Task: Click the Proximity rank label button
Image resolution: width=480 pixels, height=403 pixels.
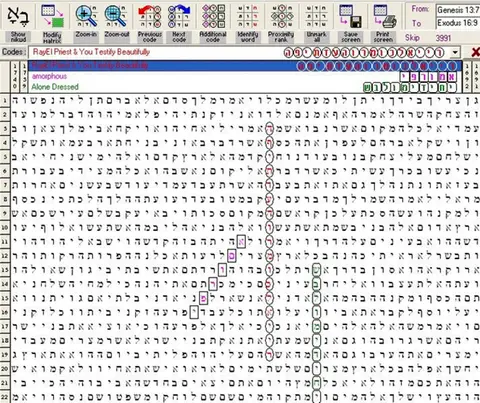Action: tap(281, 37)
